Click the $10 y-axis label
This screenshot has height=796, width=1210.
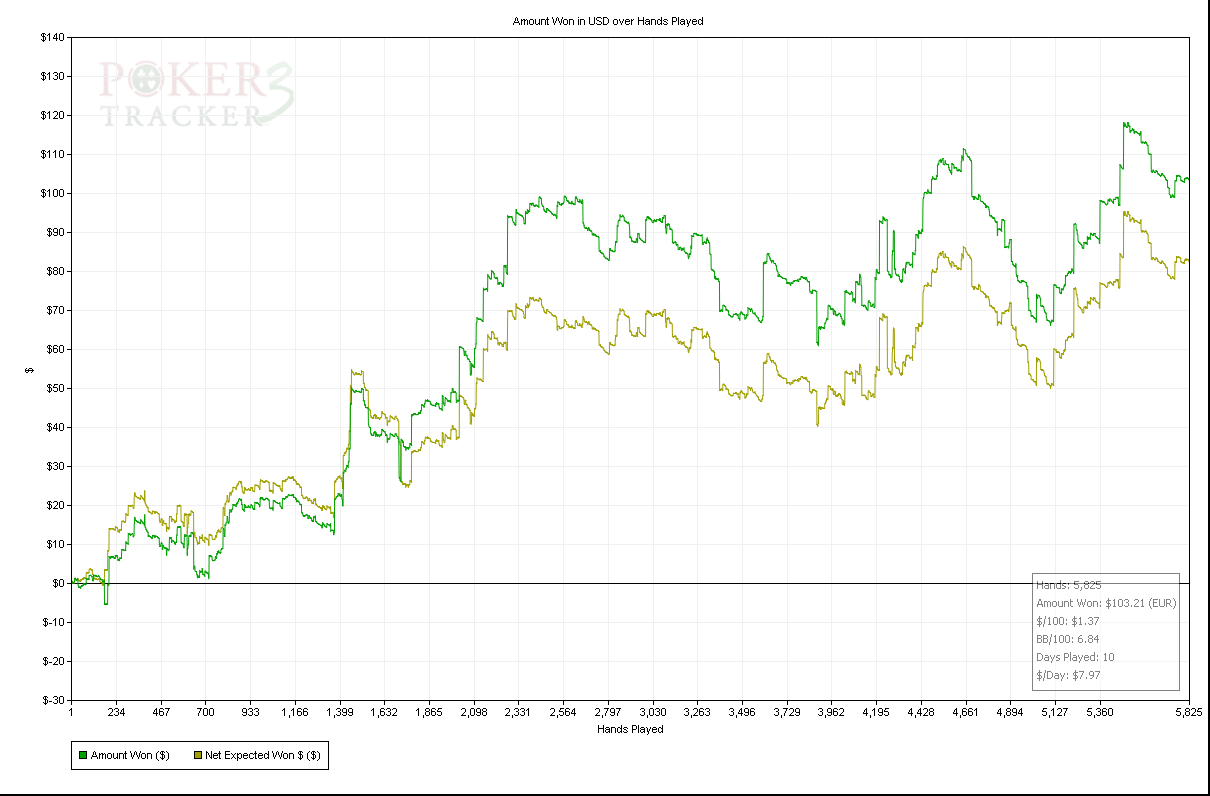pyautogui.click(x=55, y=545)
